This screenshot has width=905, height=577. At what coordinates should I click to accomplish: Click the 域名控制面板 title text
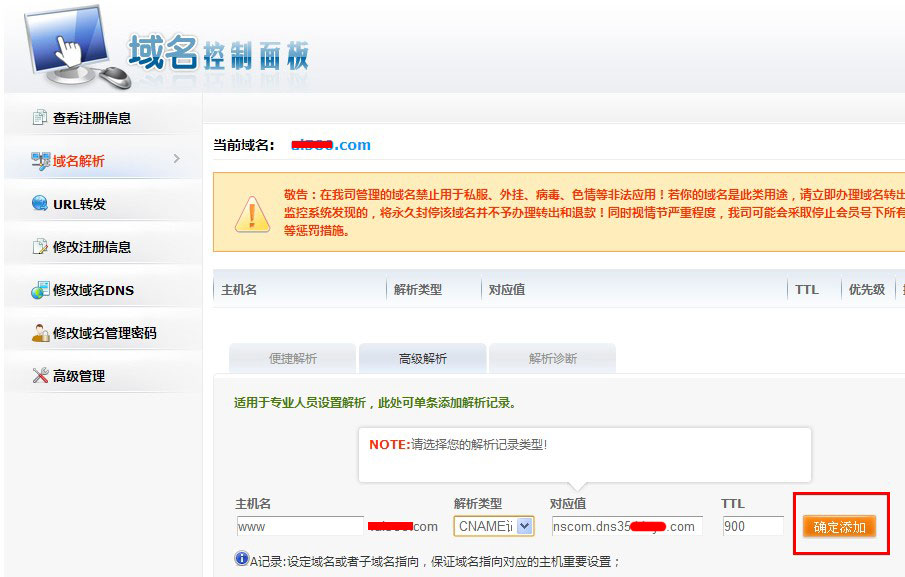coord(218,54)
